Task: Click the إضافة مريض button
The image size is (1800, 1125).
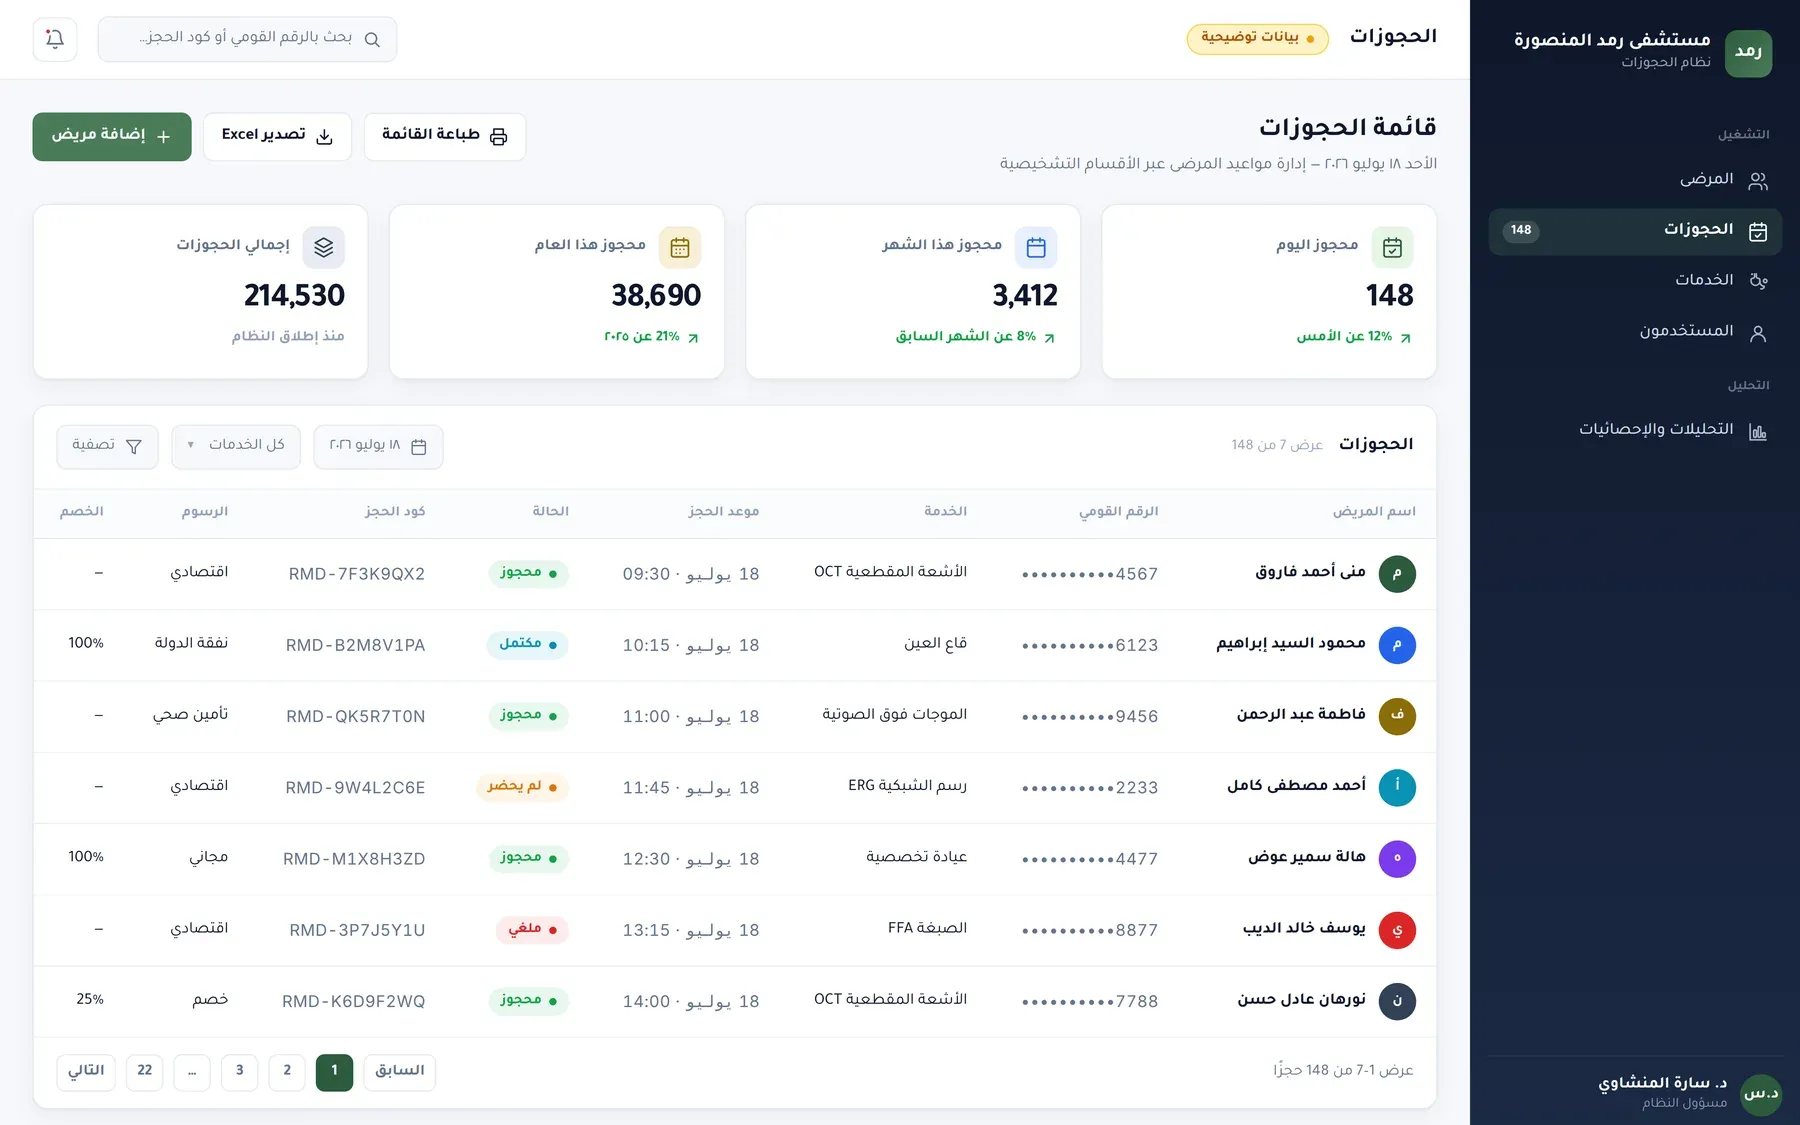Action: 112,136
